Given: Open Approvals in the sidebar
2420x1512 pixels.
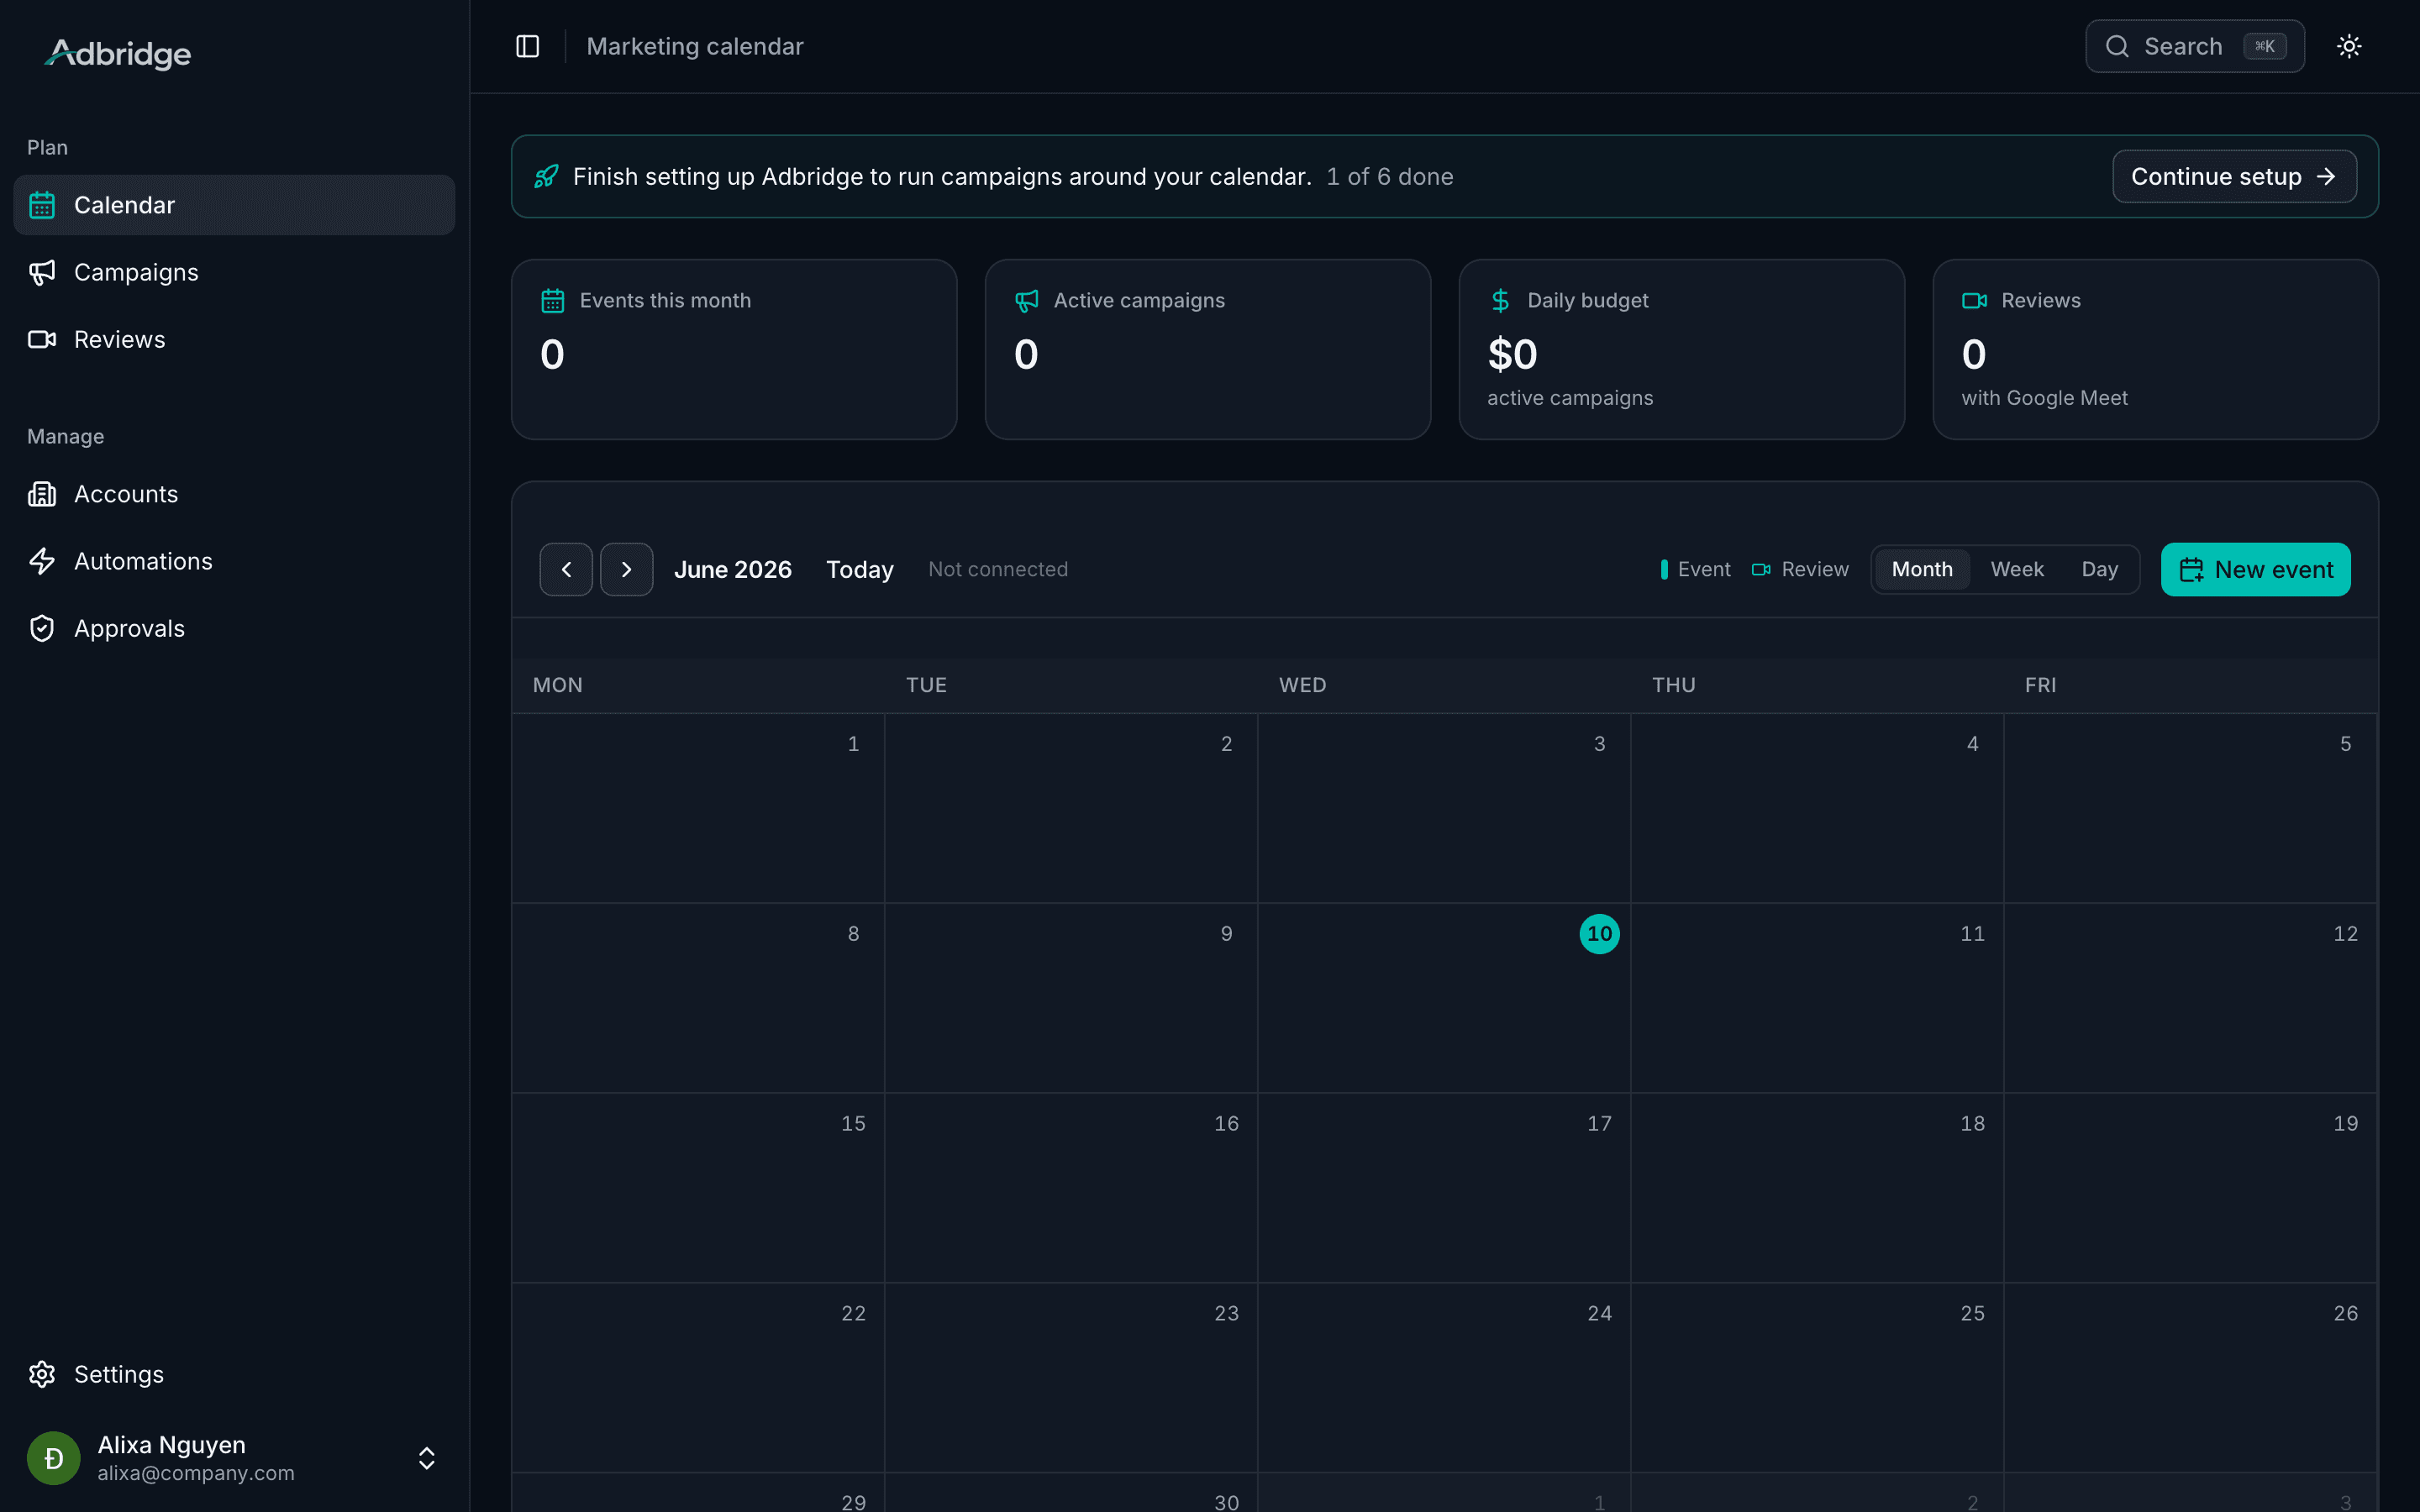Looking at the screenshot, I should pyautogui.click(x=234, y=628).
